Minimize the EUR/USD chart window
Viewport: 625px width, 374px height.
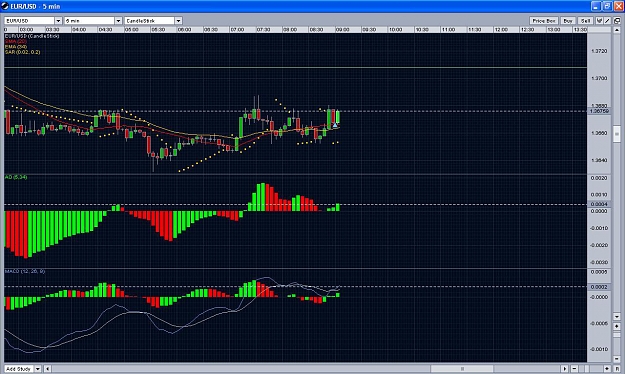coord(596,6)
